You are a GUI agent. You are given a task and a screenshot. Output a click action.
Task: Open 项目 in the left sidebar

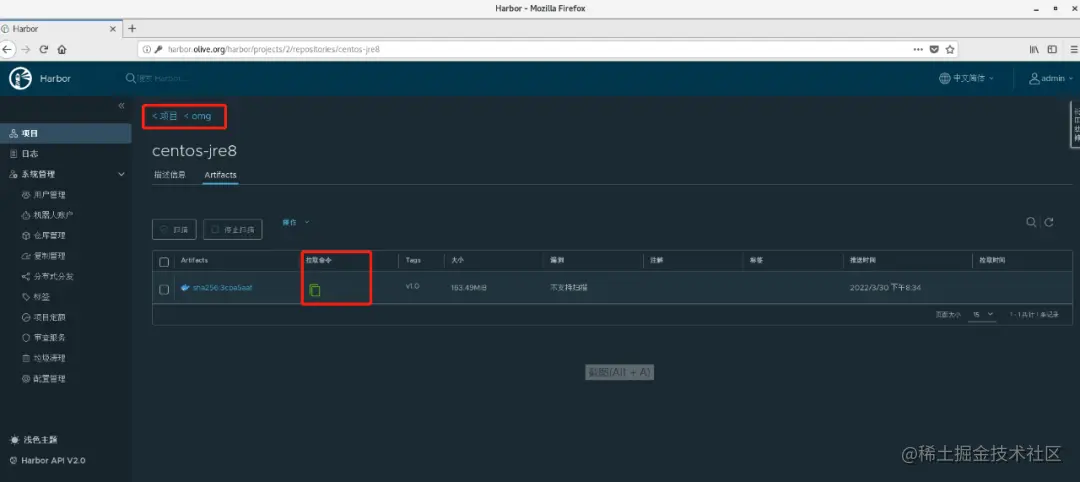(65, 134)
